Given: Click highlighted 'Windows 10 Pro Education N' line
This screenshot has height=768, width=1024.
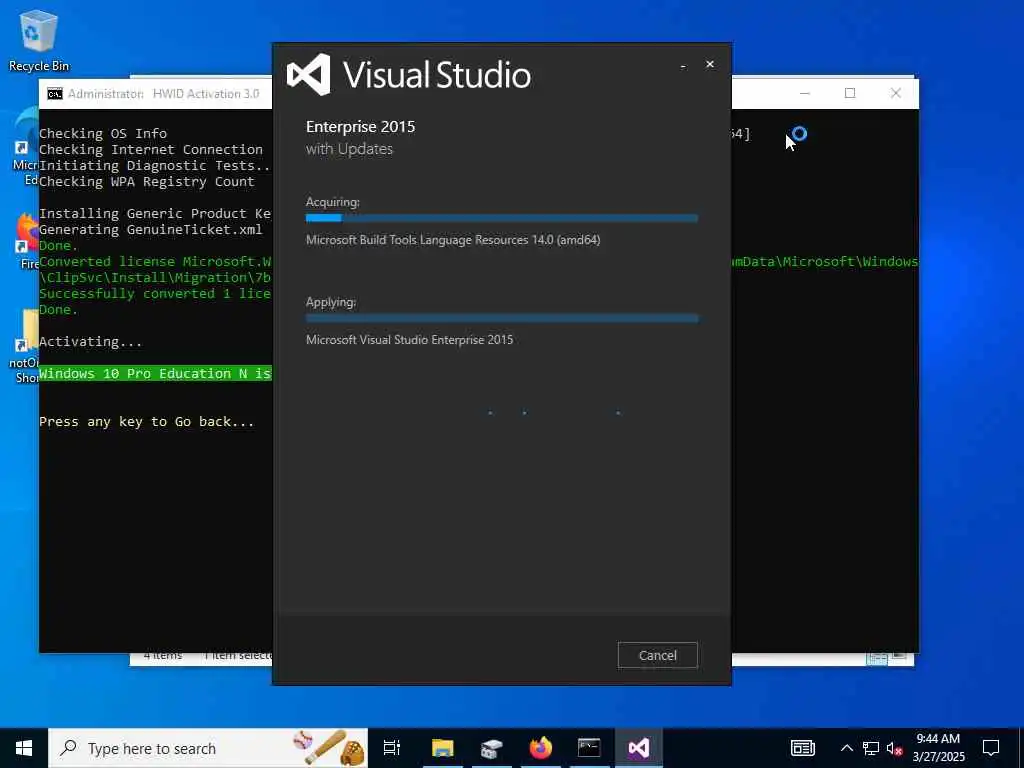Looking at the screenshot, I should (155, 374).
